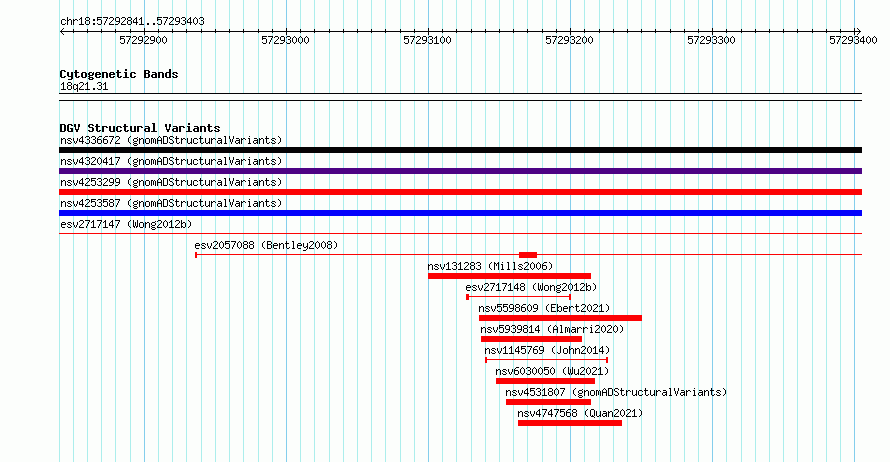Click the DGV Structural Variants track title

pos(140,128)
